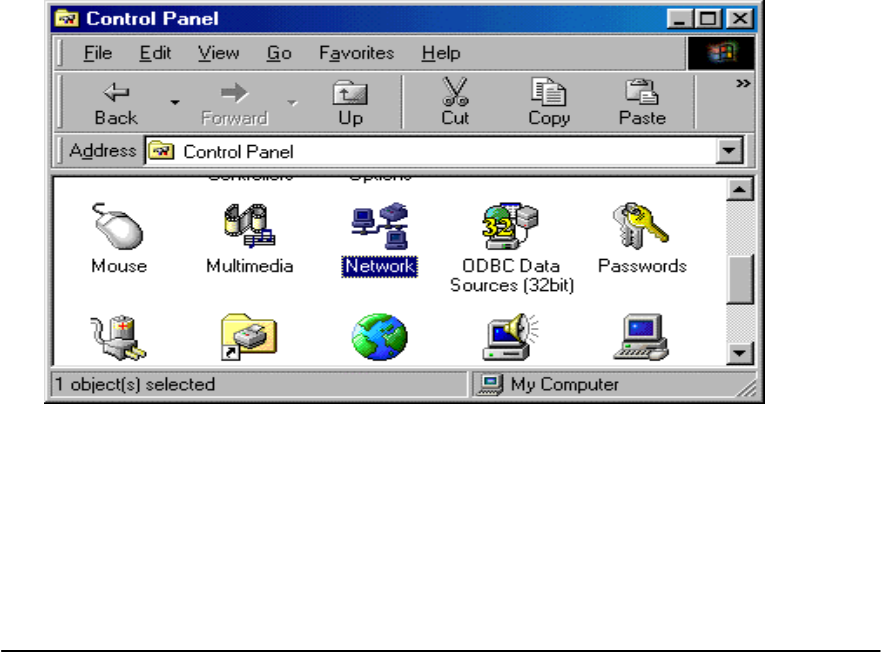Close the Control Panel window

click(x=740, y=19)
